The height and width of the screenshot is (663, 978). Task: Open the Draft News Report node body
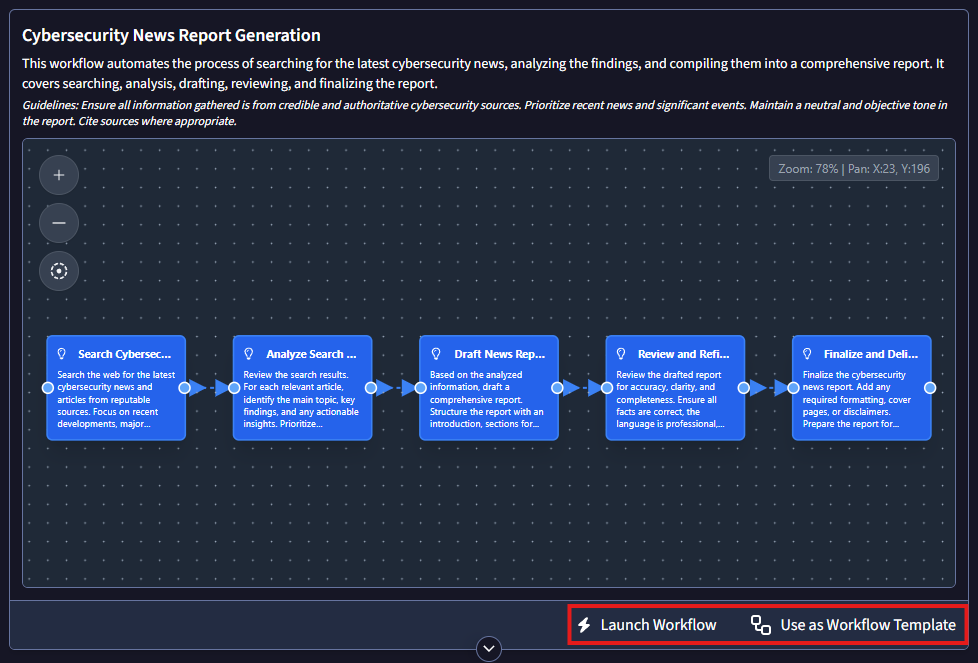[488, 400]
